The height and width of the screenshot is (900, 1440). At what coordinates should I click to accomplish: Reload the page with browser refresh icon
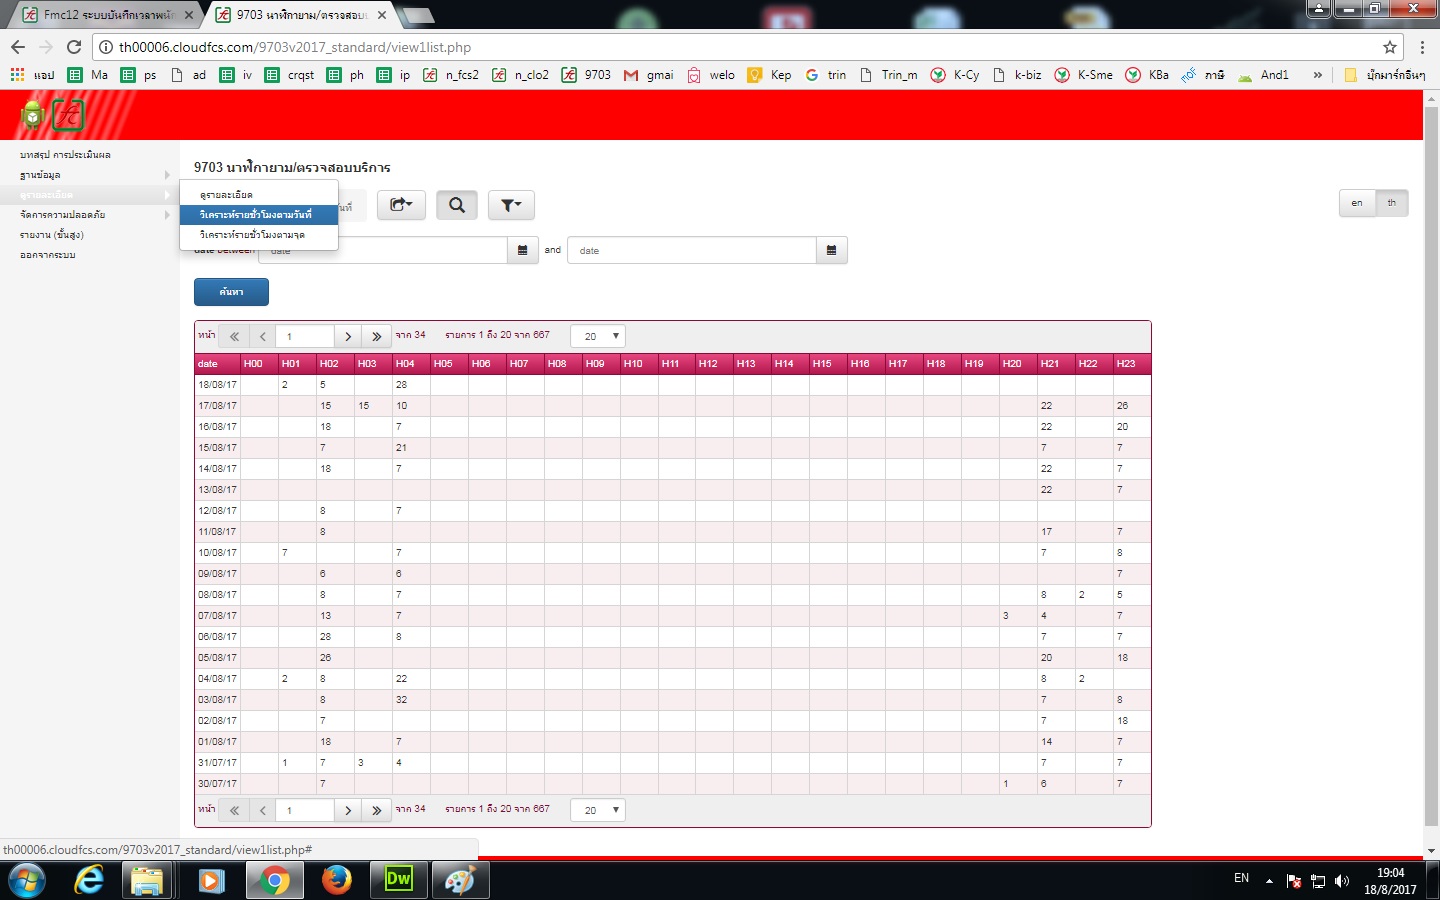point(74,47)
